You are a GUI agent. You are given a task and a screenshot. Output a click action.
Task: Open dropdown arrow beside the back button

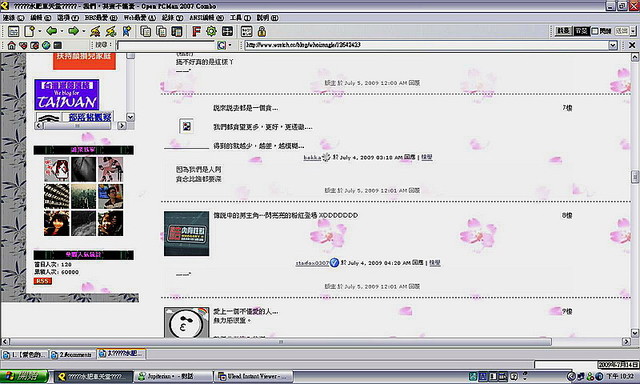62,31
